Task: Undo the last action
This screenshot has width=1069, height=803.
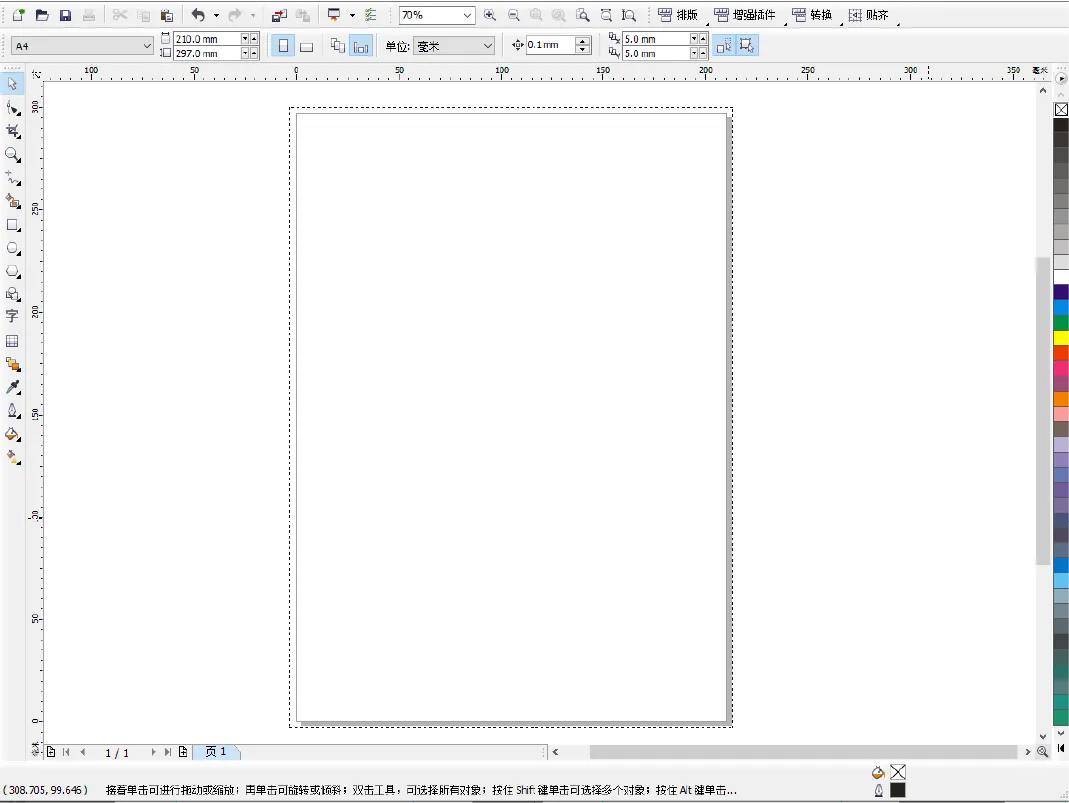Action: [x=198, y=15]
